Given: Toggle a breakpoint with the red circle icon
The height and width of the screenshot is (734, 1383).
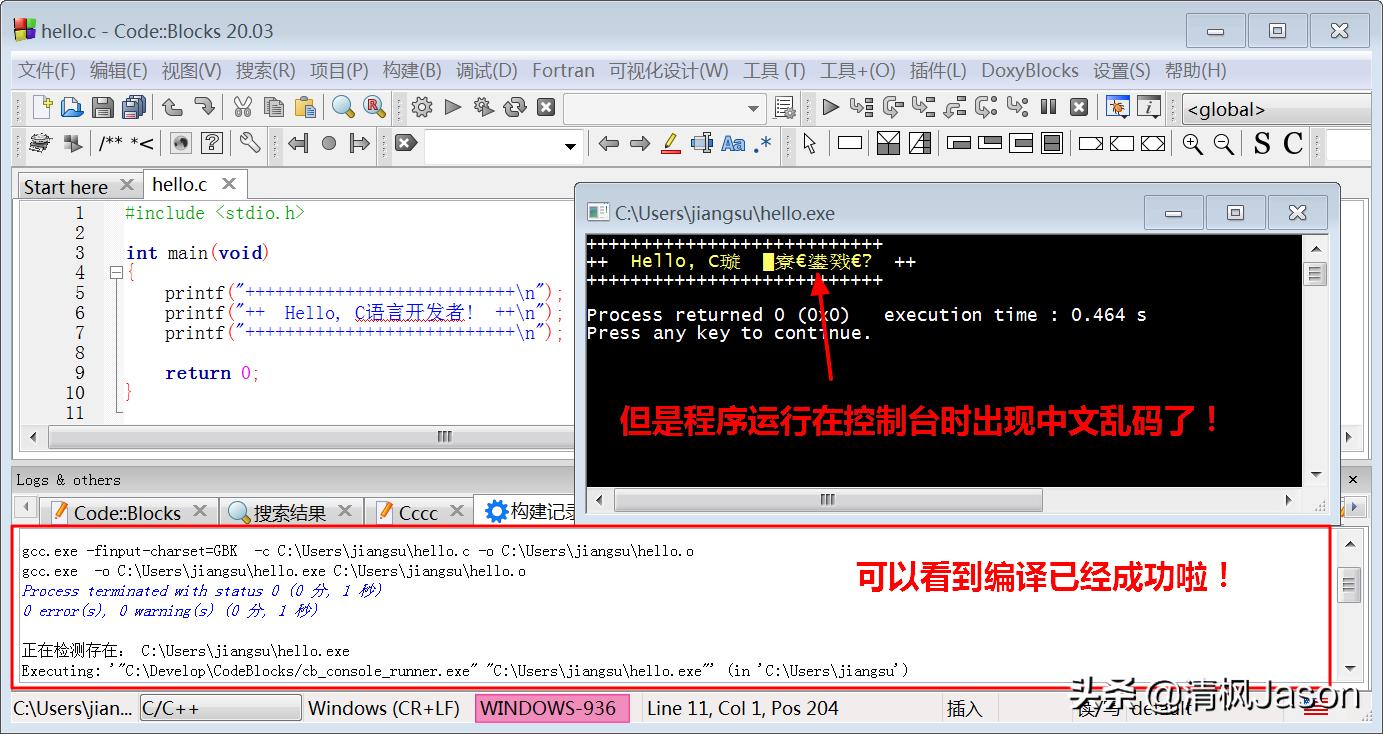Looking at the screenshot, I should 330,143.
